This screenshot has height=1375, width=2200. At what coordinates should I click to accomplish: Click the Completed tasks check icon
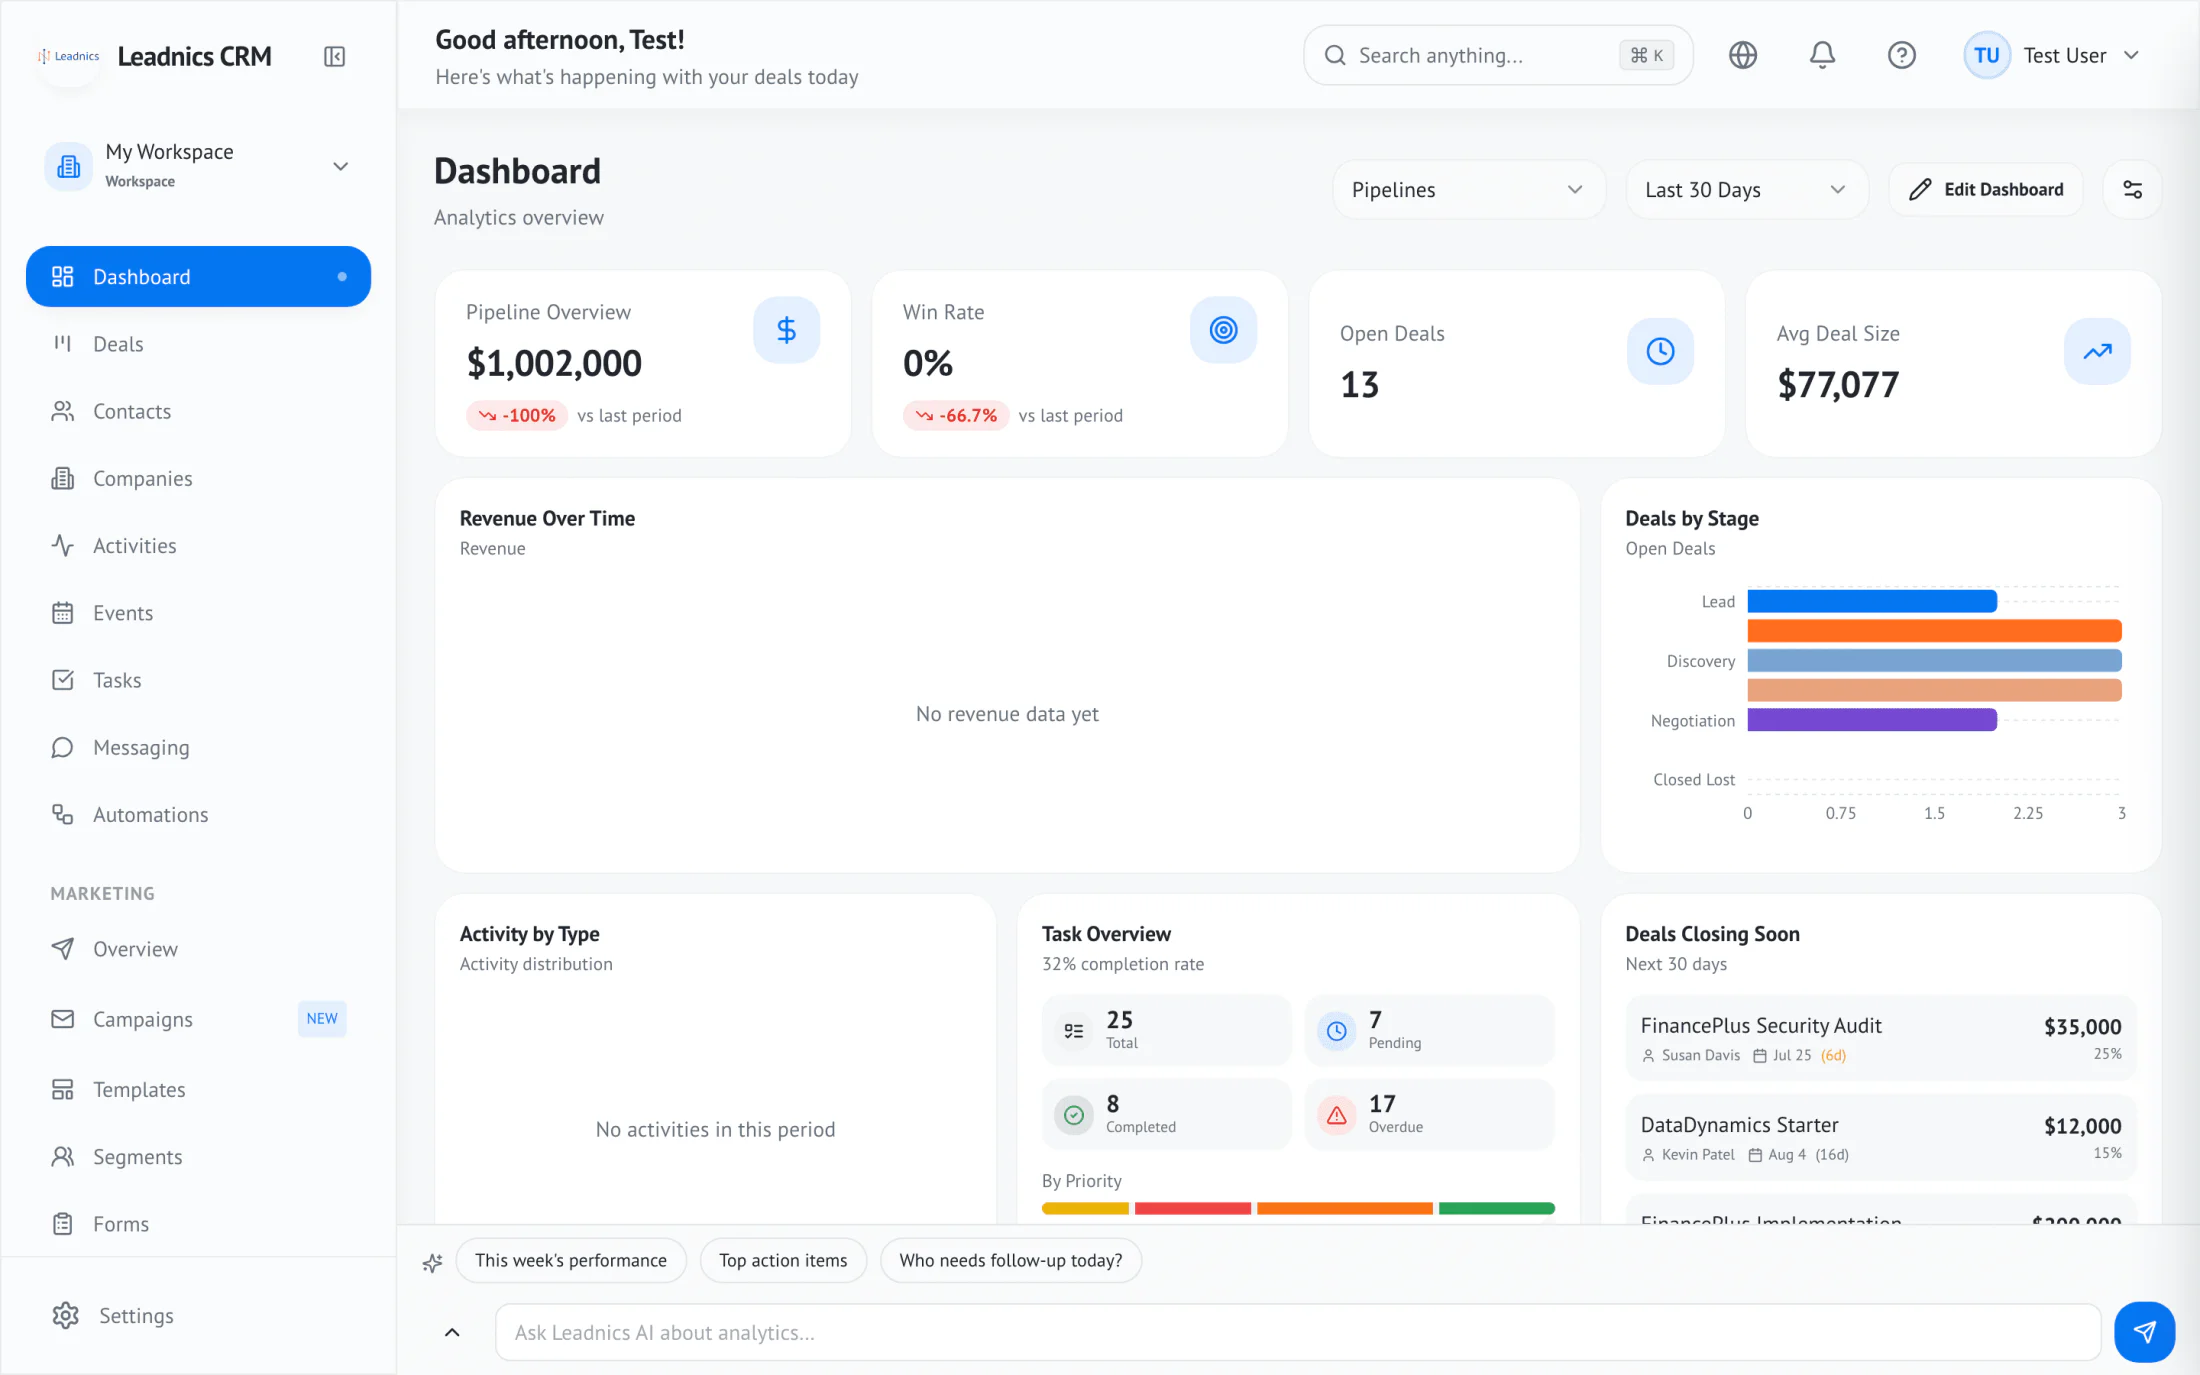[1074, 1115]
